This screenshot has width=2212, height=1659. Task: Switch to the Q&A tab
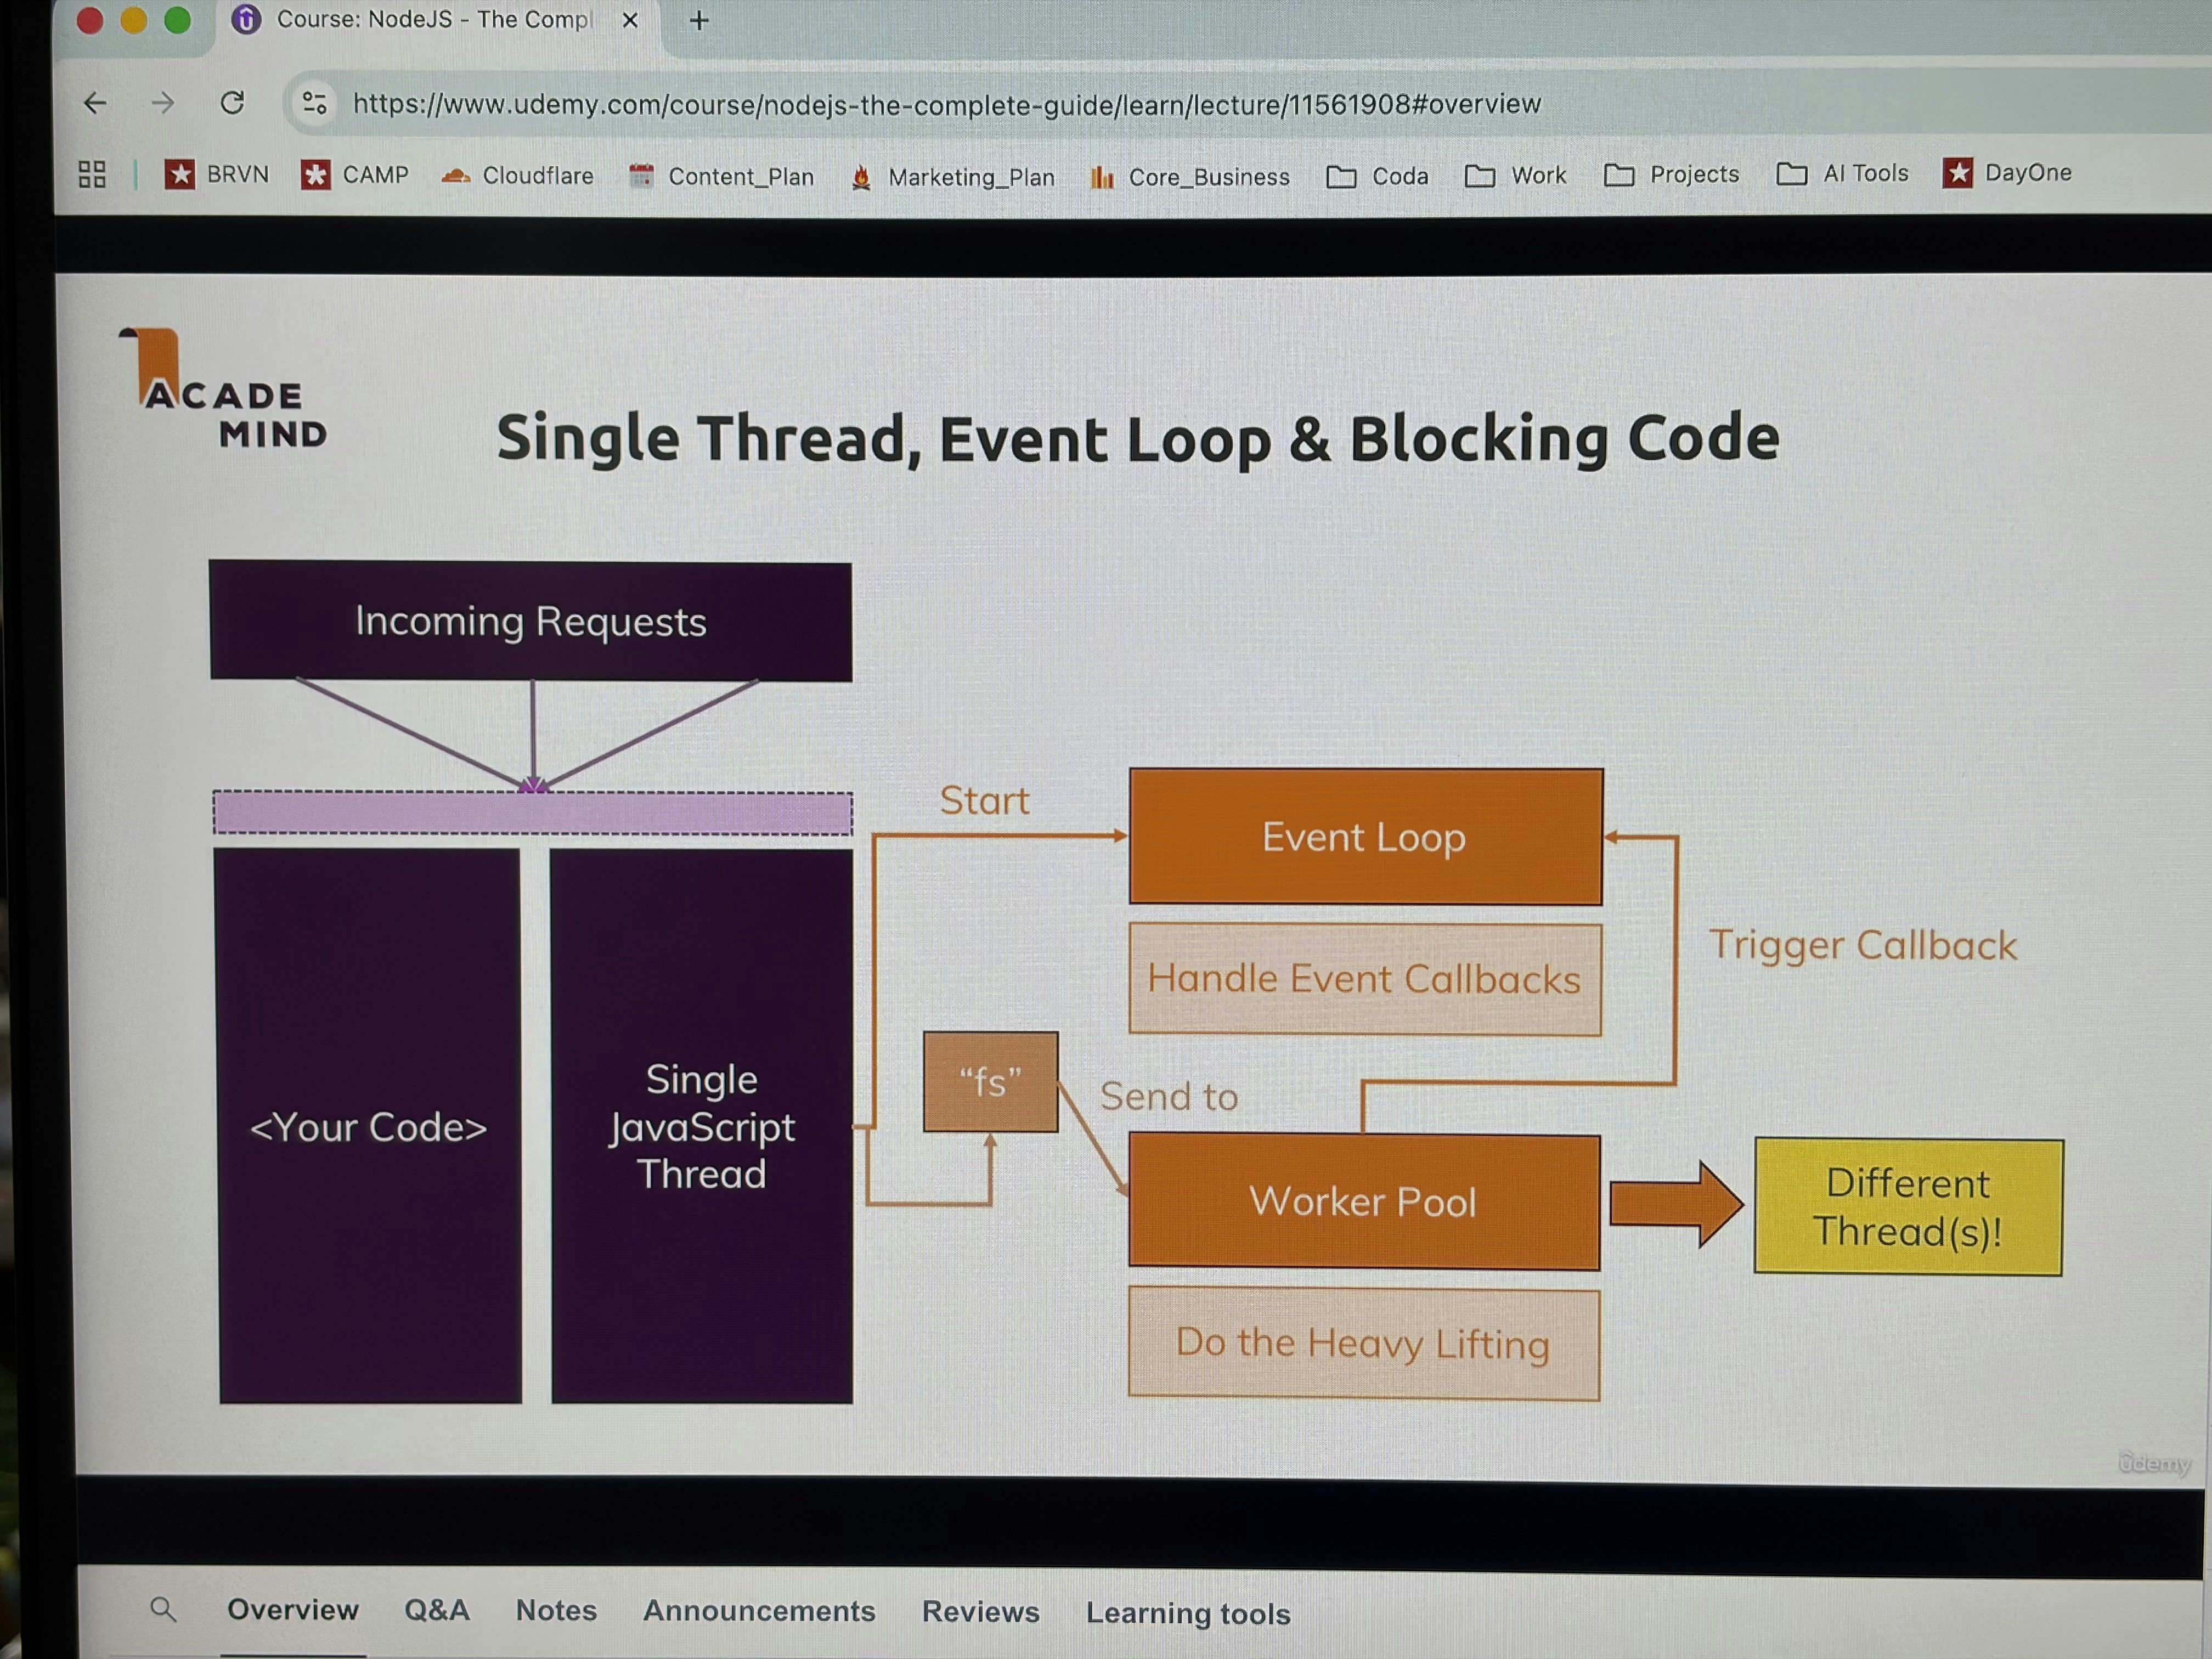pyautogui.click(x=437, y=1610)
